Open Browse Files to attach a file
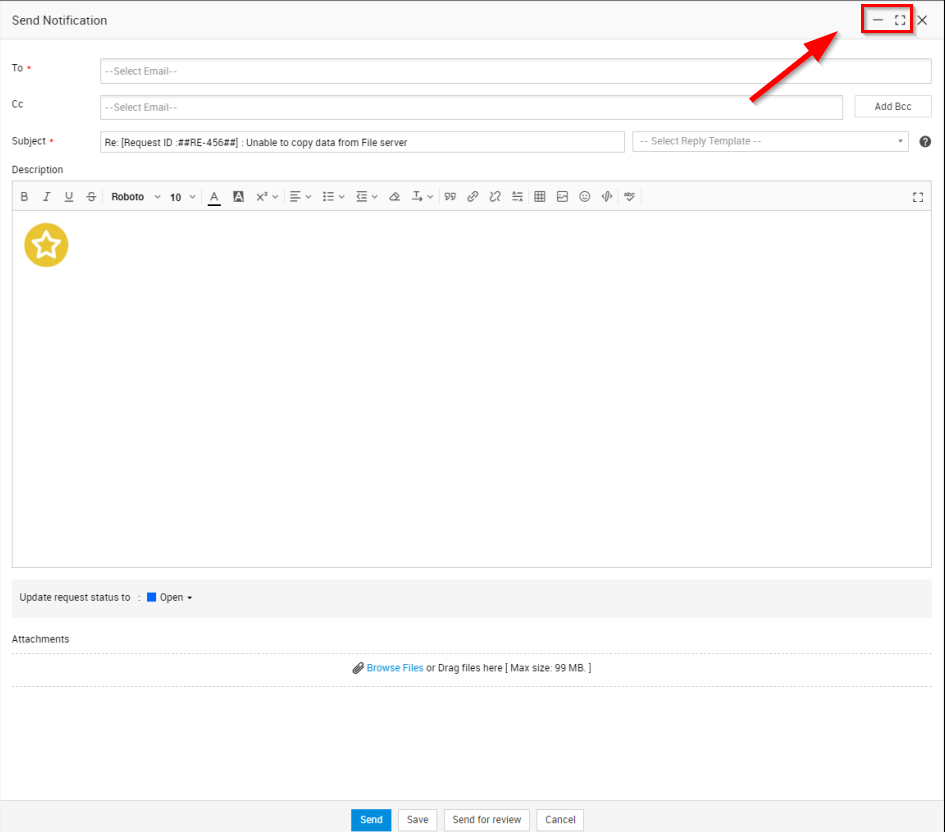The width and height of the screenshot is (946, 832). click(x=394, y=667)
